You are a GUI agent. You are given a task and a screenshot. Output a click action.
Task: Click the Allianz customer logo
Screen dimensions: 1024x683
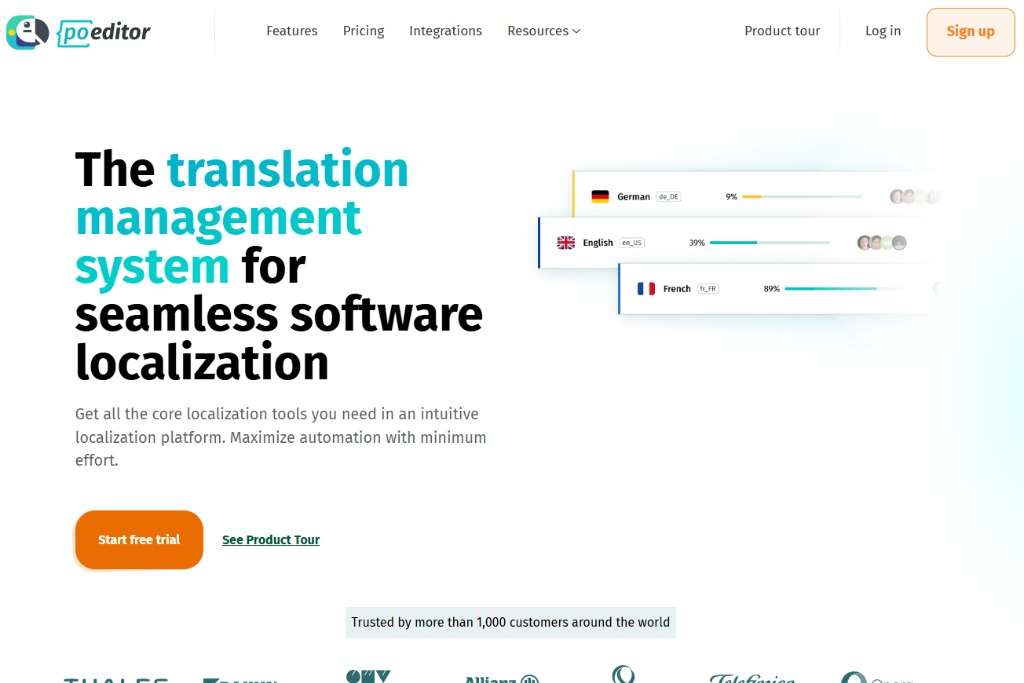point(501,678)
